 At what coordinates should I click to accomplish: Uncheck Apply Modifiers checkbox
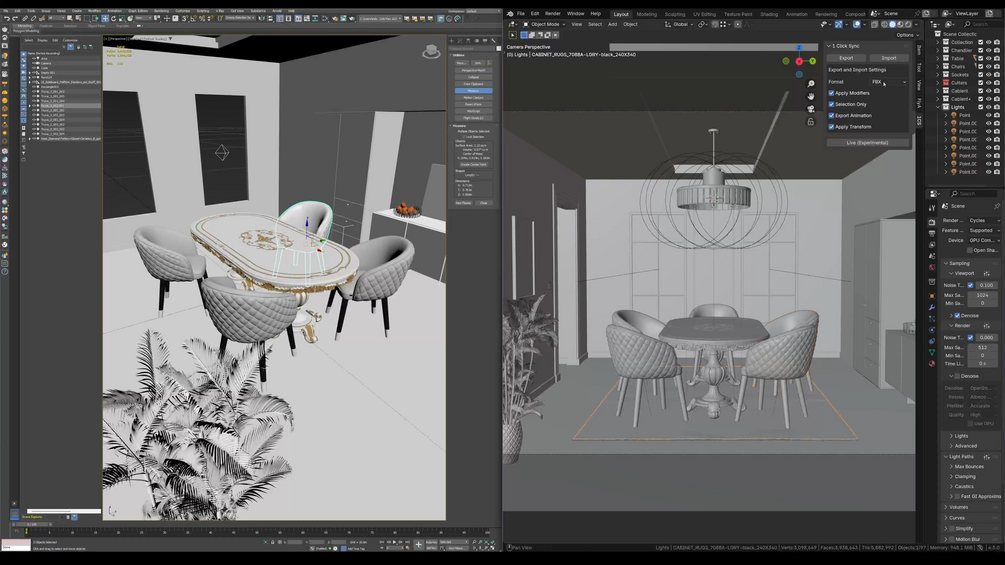click(831, 93)
